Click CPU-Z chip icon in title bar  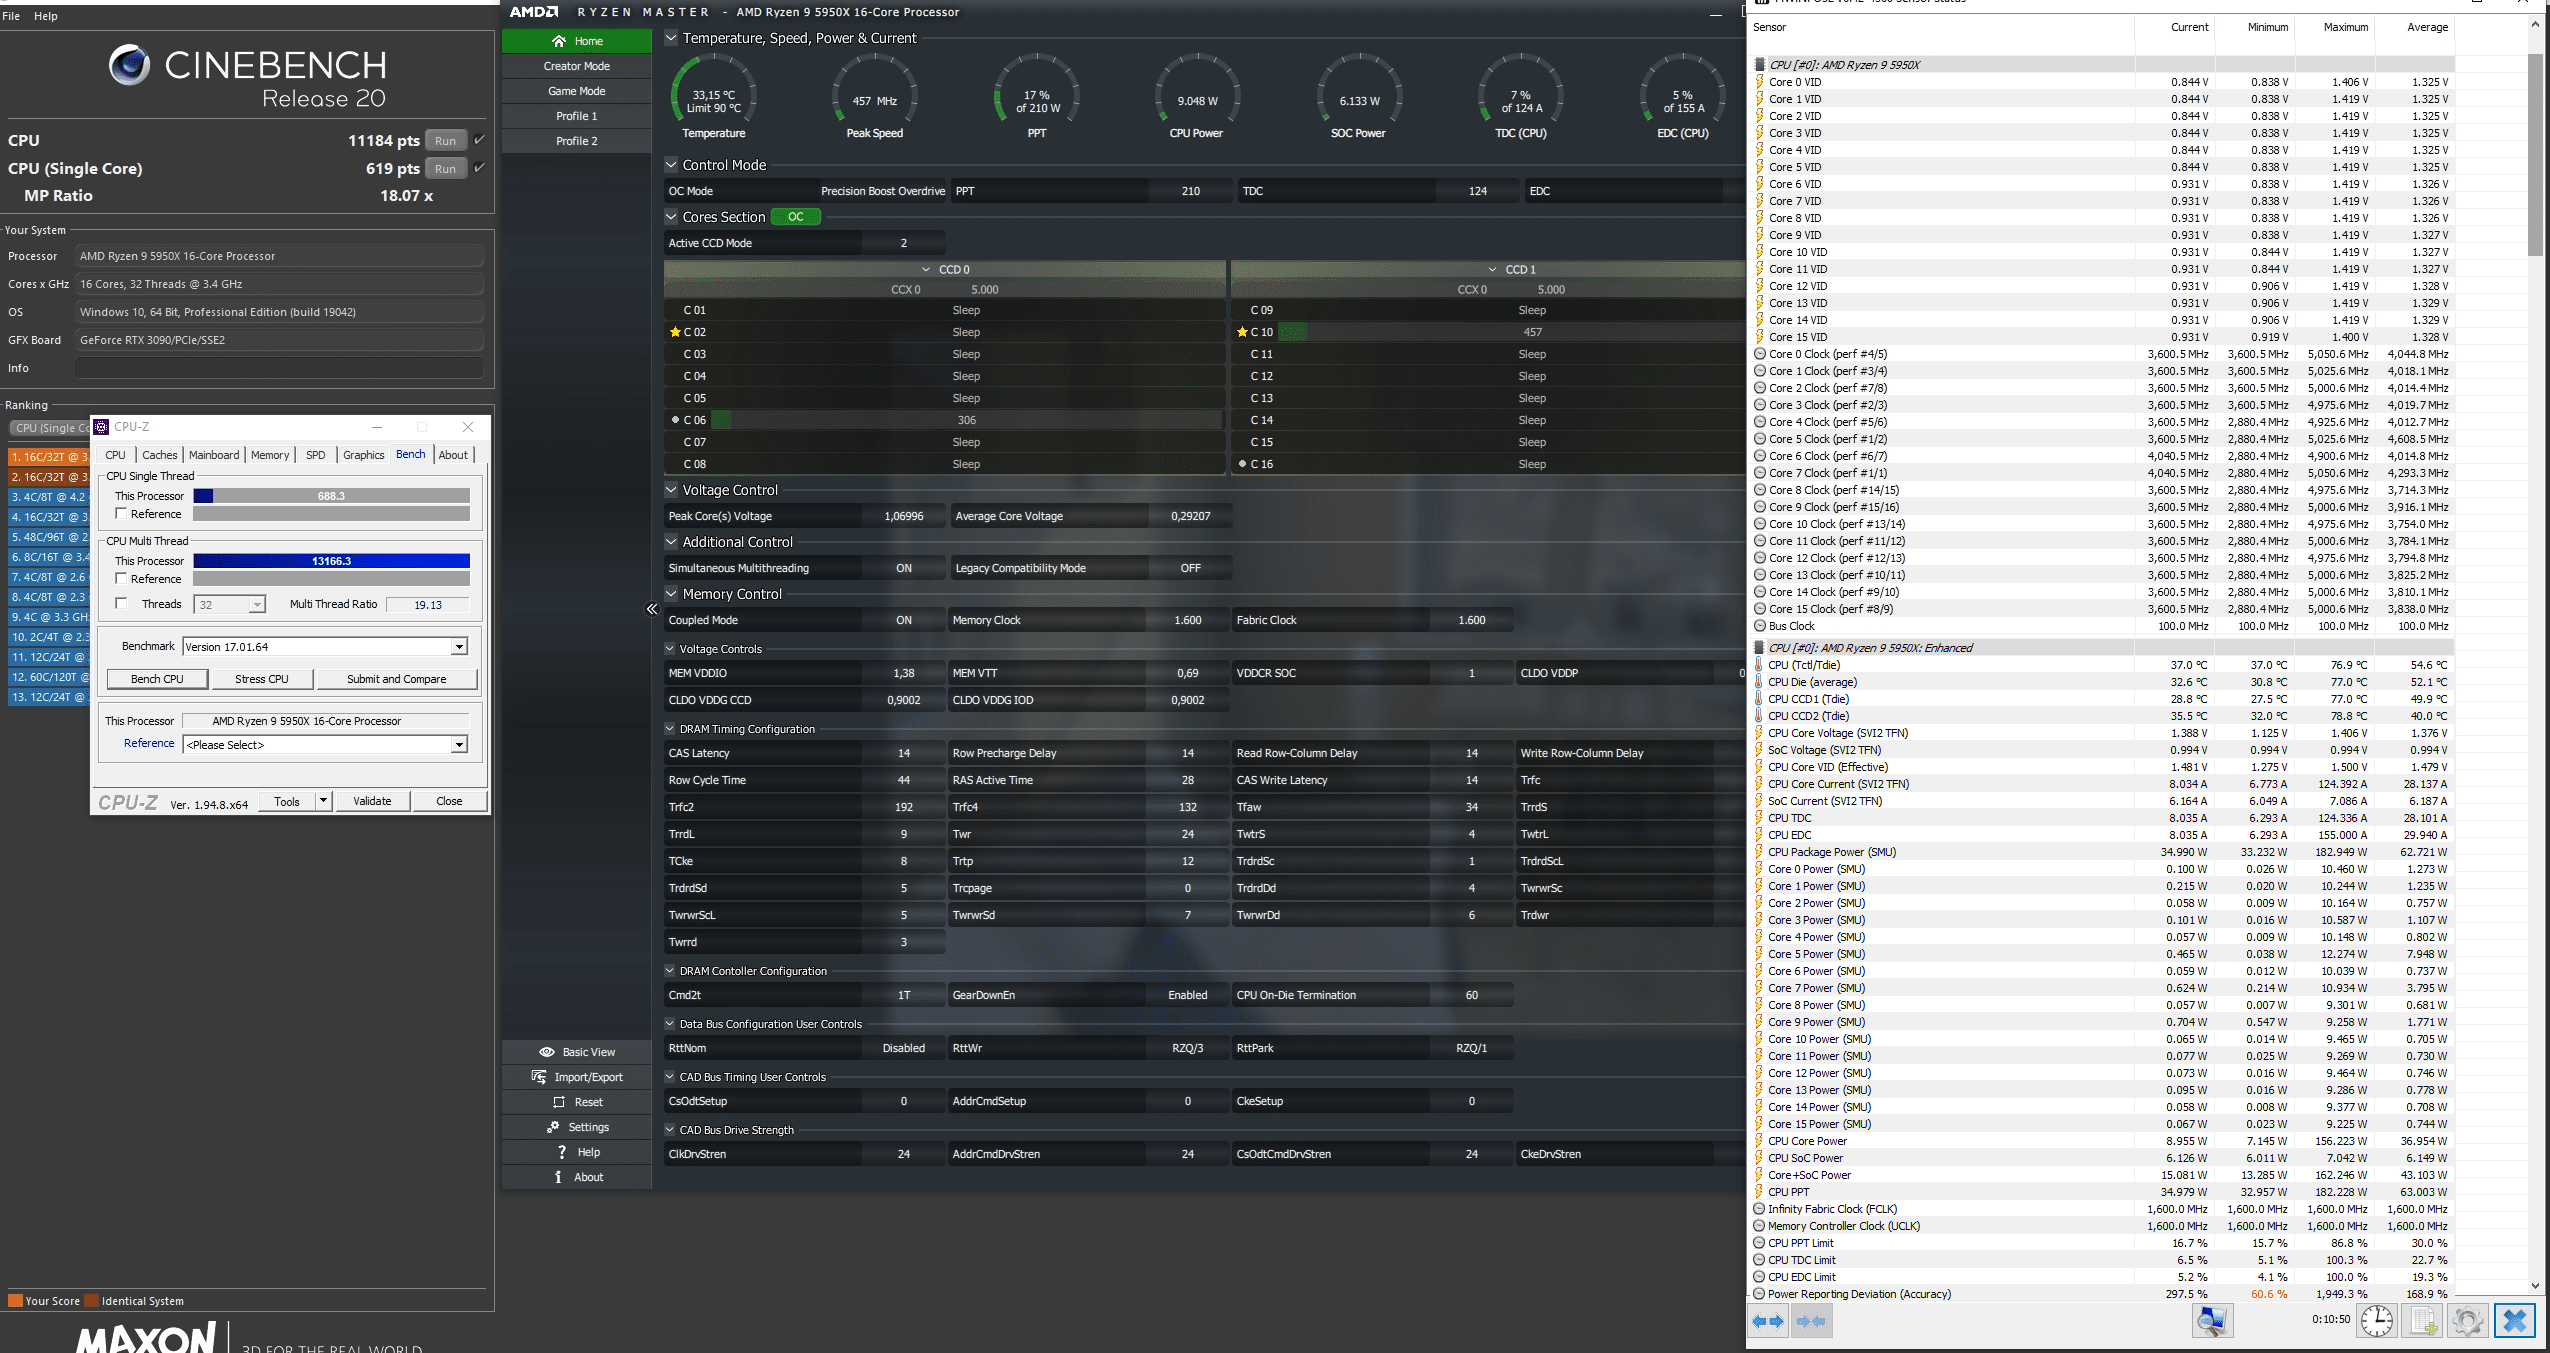(x=102, y=427)
